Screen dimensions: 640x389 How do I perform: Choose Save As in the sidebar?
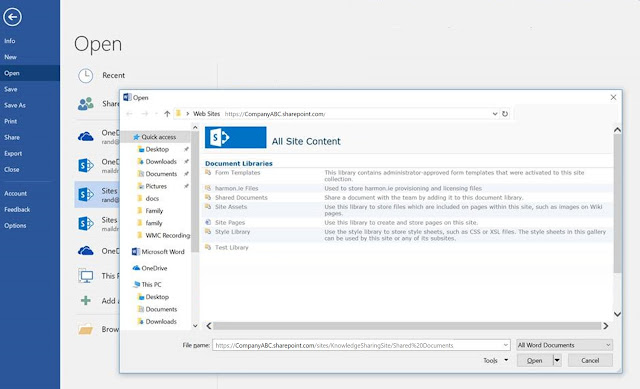point(15,105)
